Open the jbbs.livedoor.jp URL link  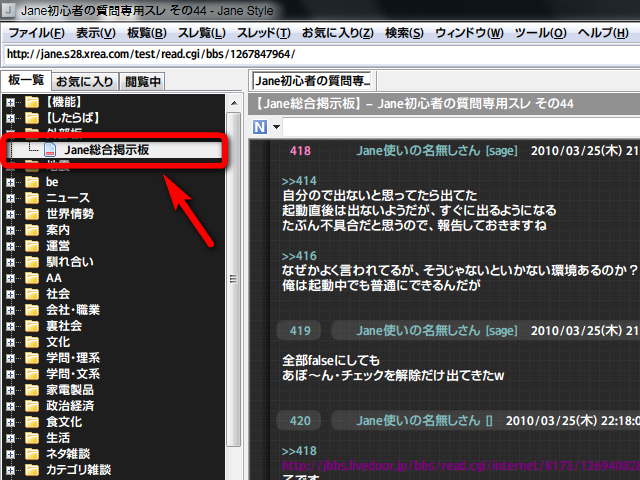(x=461, y=466)
